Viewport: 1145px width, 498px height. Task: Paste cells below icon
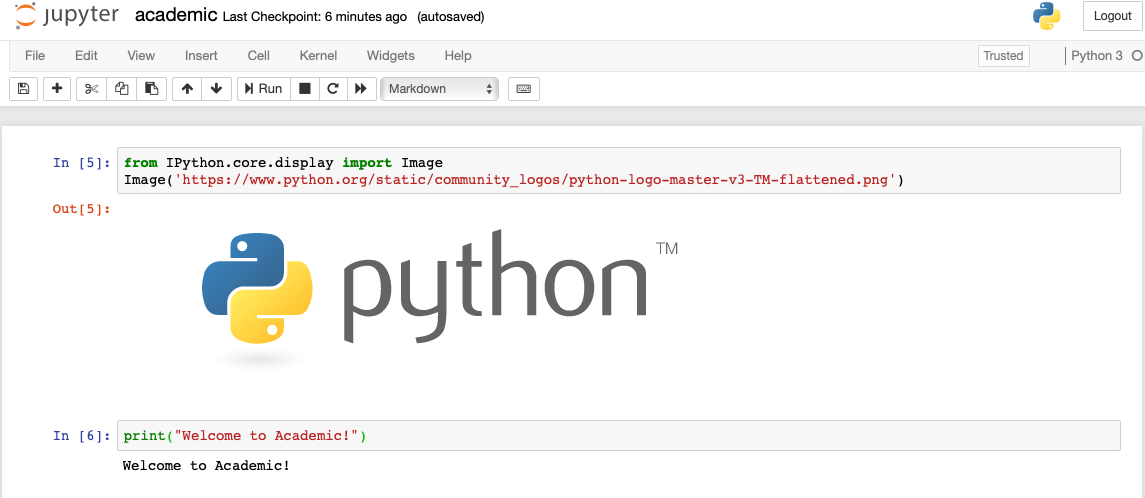(x=150, y=89)
